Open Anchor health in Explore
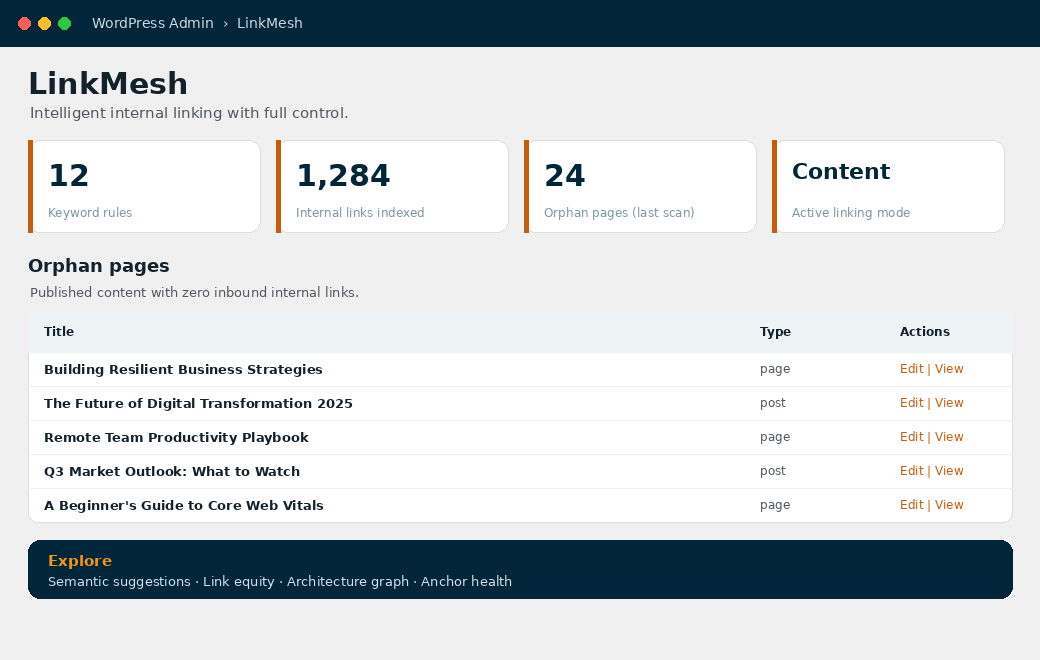This screenshot has width=1040, height=660. (466, 581)
